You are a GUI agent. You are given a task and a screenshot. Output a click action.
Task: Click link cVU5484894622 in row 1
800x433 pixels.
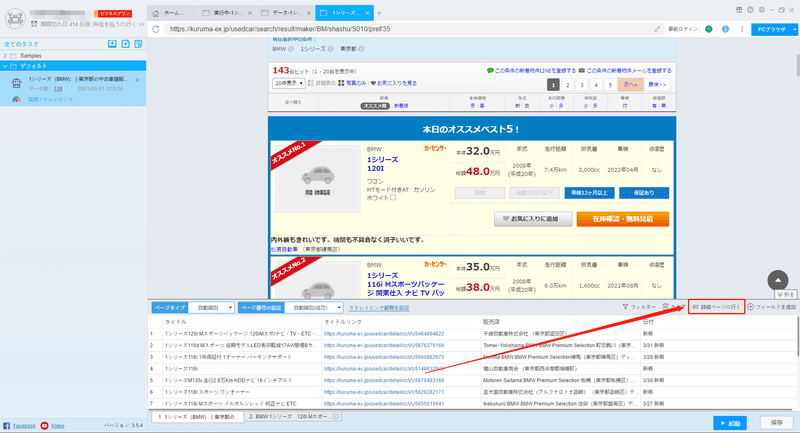click(x=384, y=334)
